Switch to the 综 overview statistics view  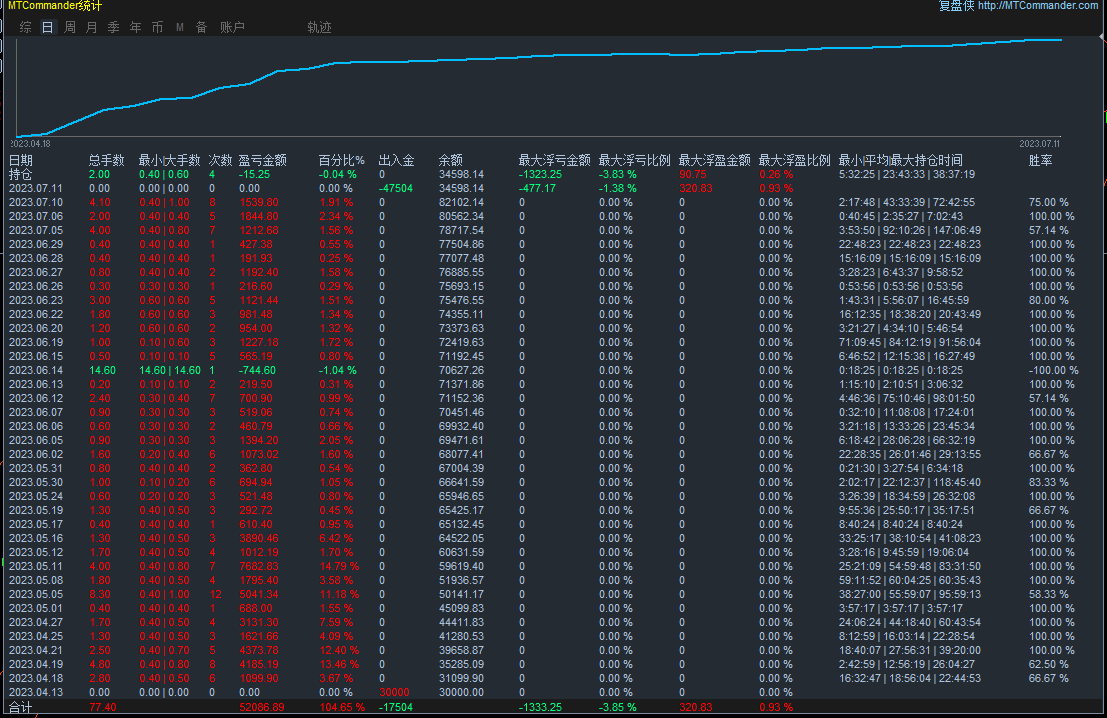point(24,27)
